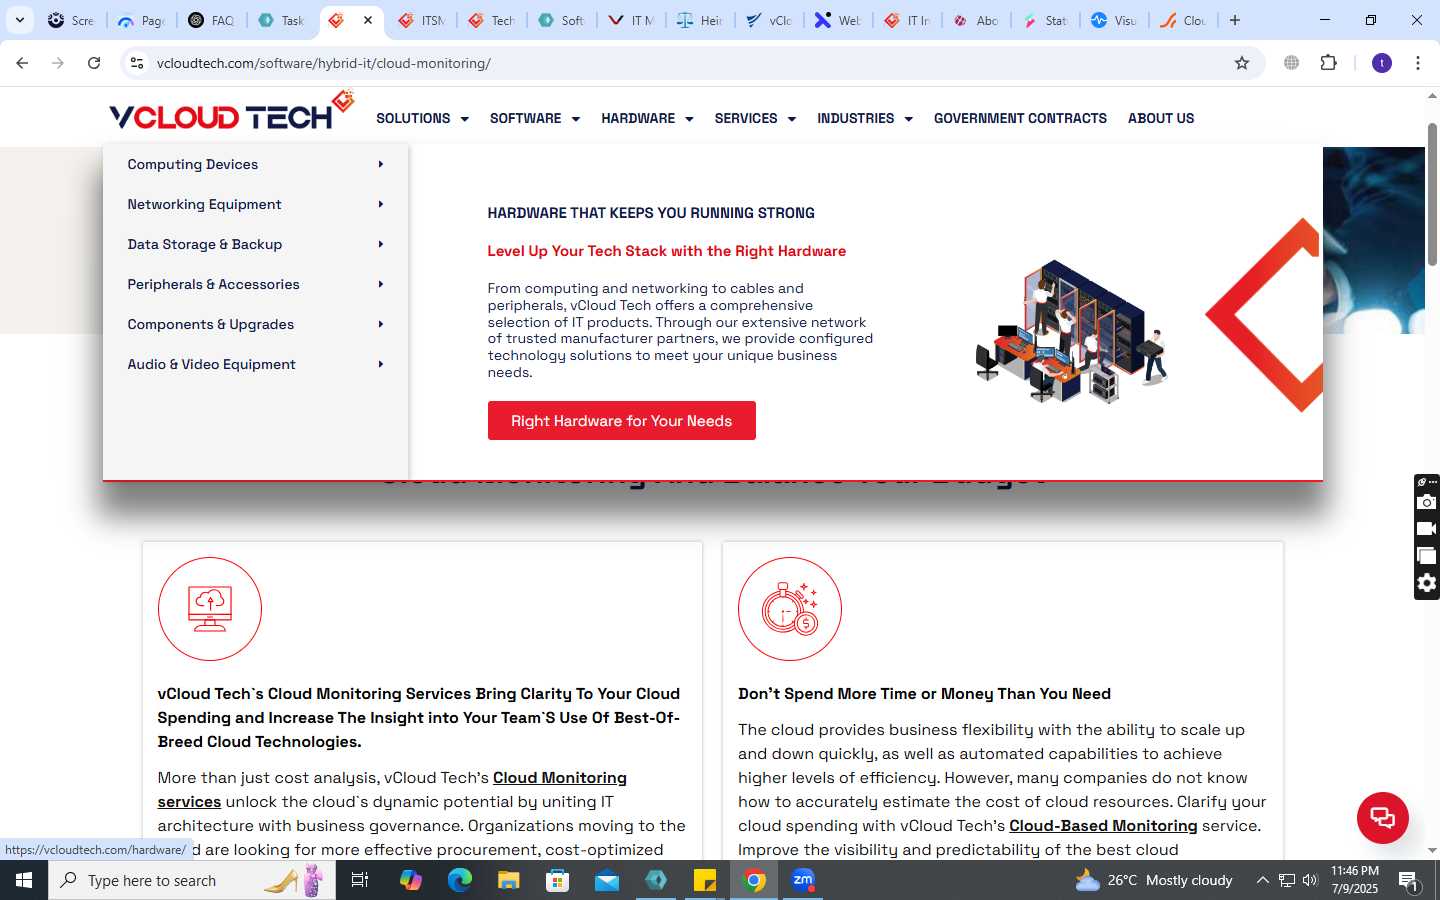Open site information icon in address bar
The image size is (1440, 900).
pos(137,63)
